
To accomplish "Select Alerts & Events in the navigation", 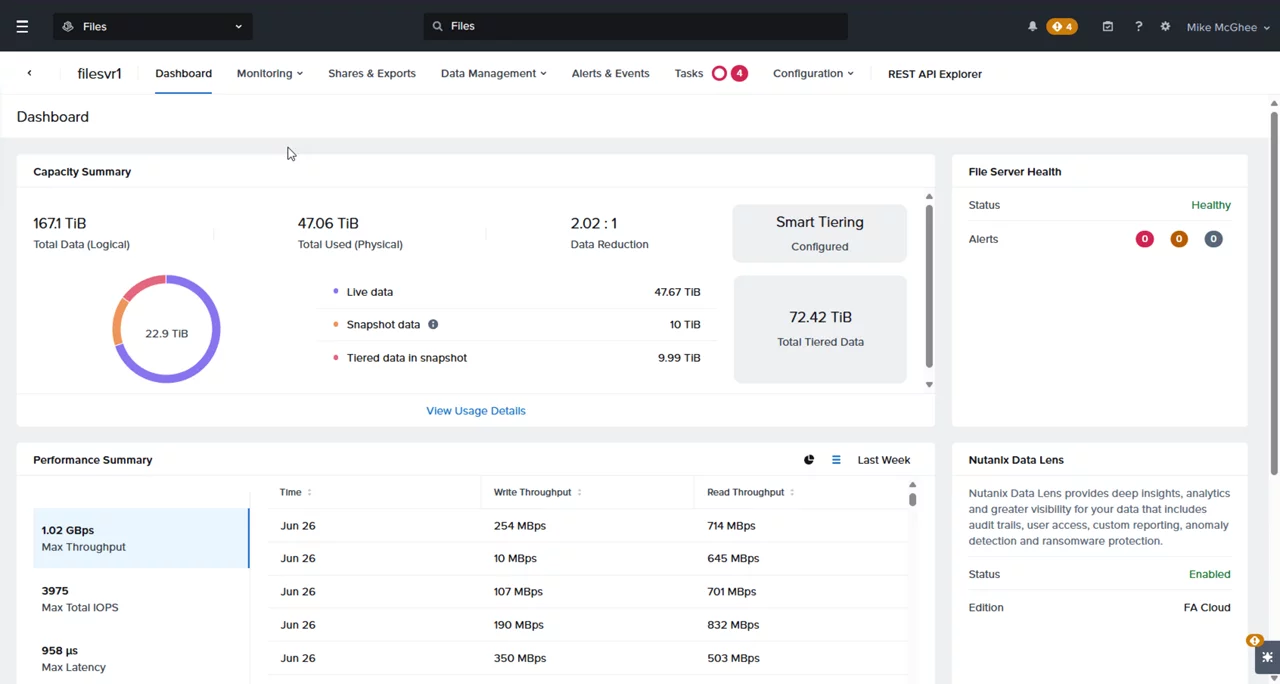I will point(610,73).
